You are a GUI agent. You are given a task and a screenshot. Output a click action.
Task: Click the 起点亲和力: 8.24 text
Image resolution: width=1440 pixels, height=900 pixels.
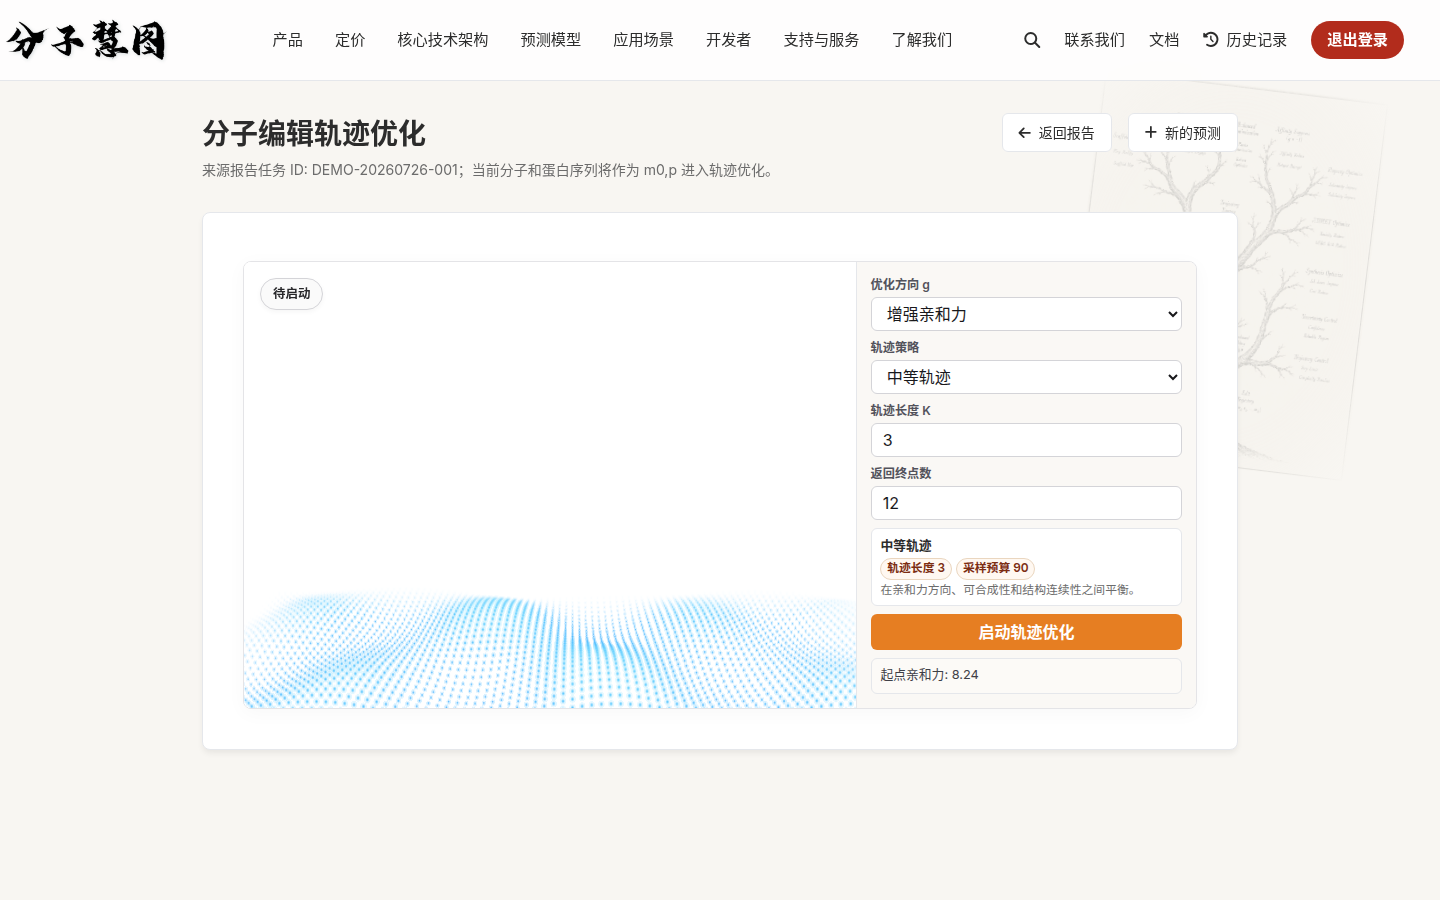pyautogui.click(x=929, y=675)
